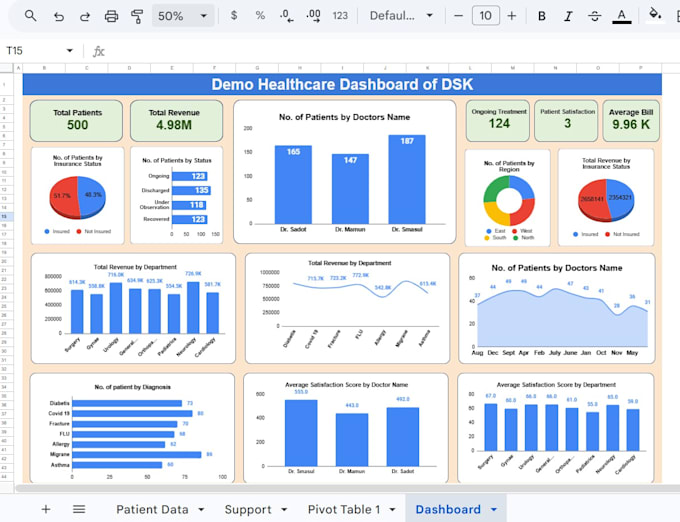Open the all sheets list icon

[x=78, y=509]
